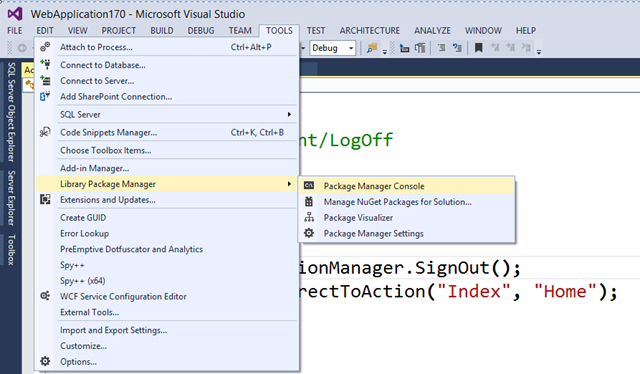Image resolution: width=640 pixels, height=374 pixels.
Task: Open Add-in Manager
Action: (167, 168)
